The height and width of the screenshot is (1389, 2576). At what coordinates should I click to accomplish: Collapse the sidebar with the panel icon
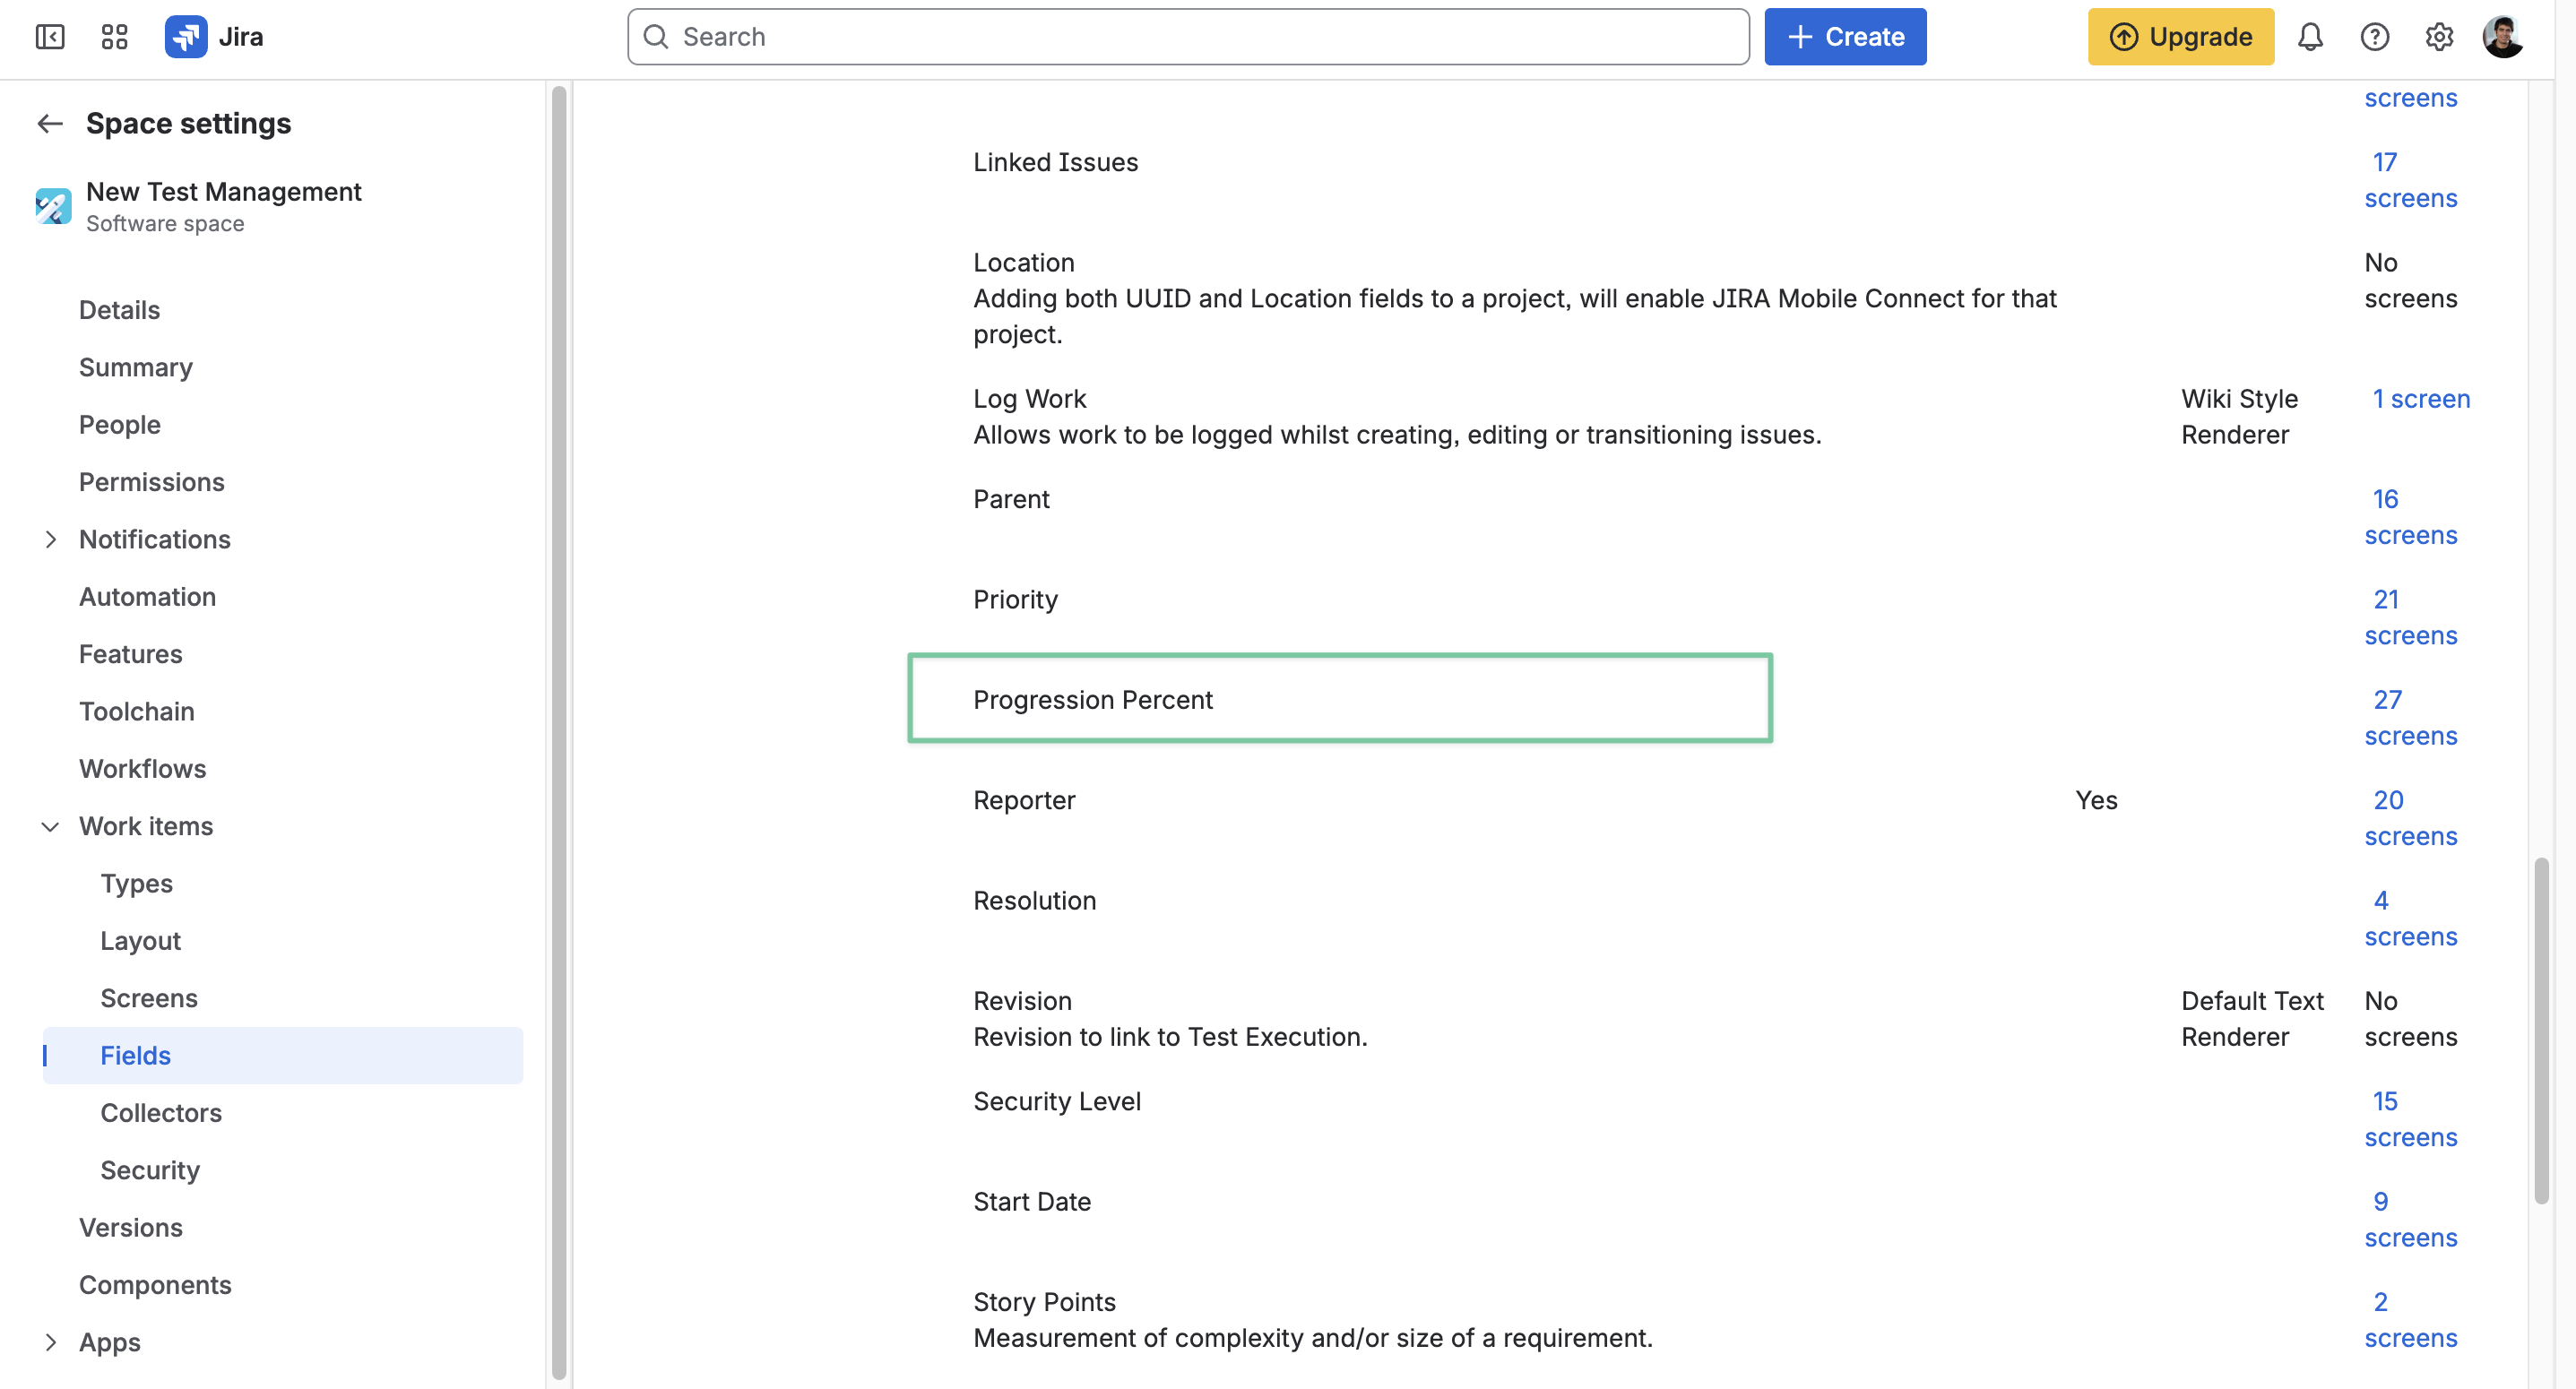click(49, 37)
